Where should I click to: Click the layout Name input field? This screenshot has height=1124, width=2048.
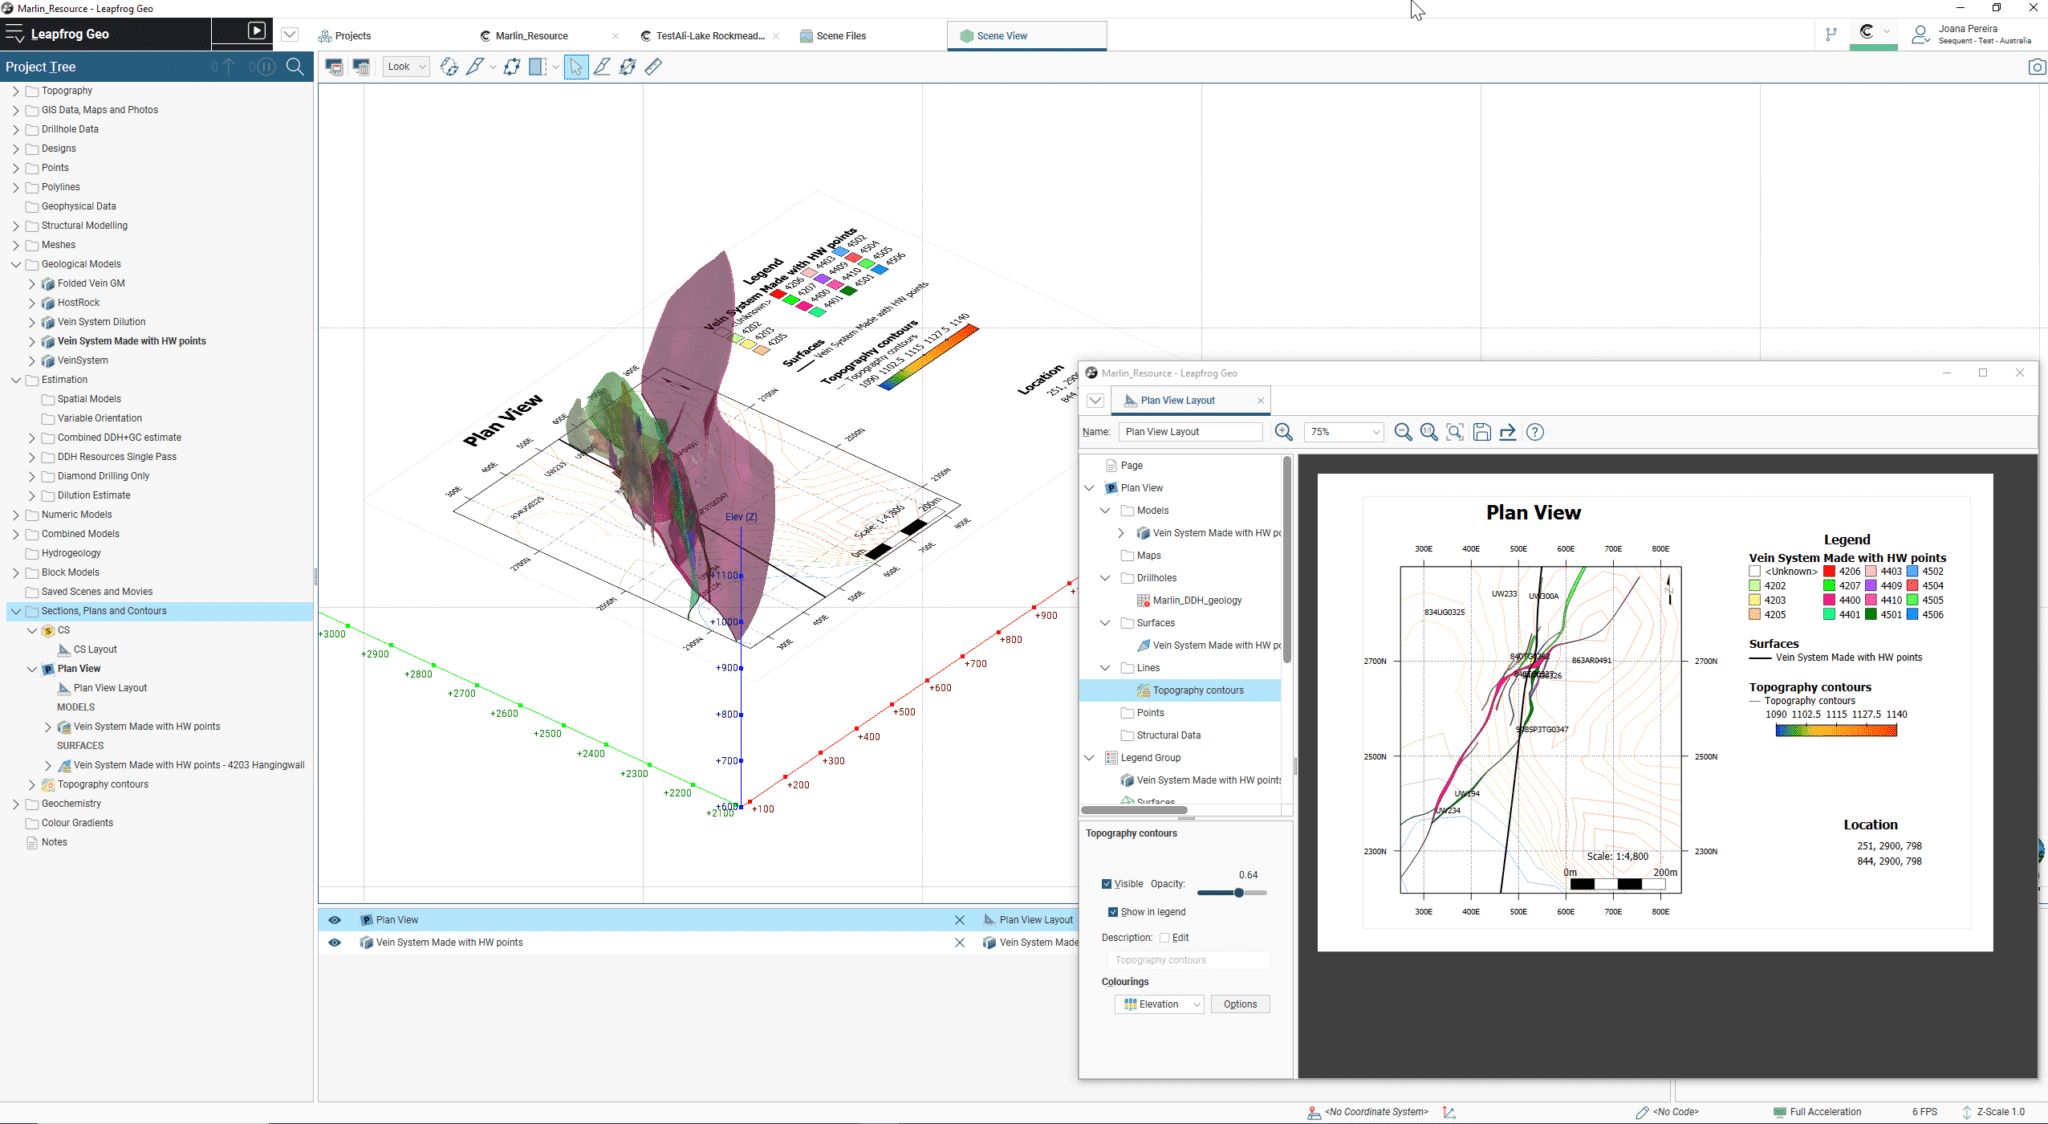[1190, 432]
